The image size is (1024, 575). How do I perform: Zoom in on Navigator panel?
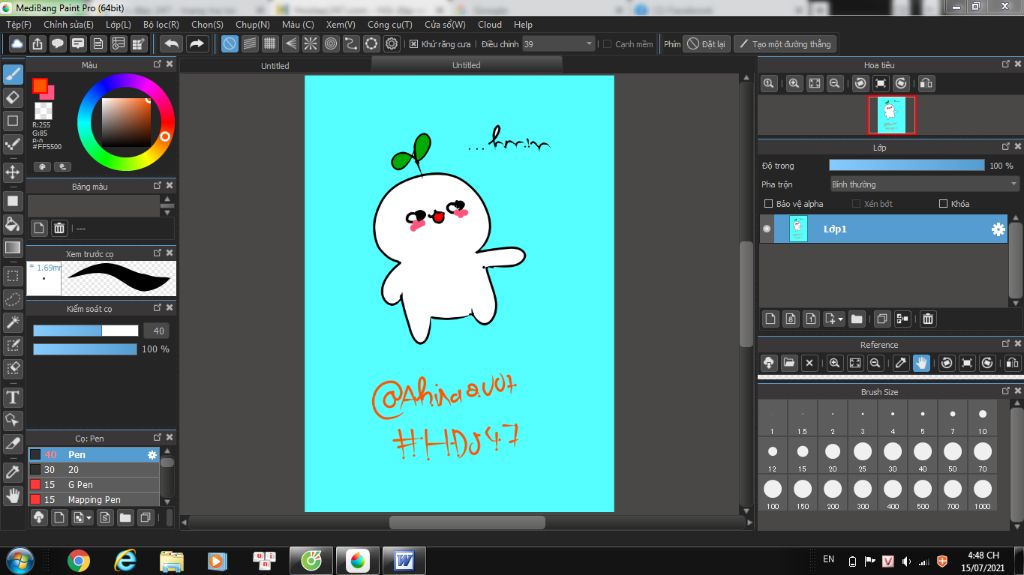click(794, 84)
